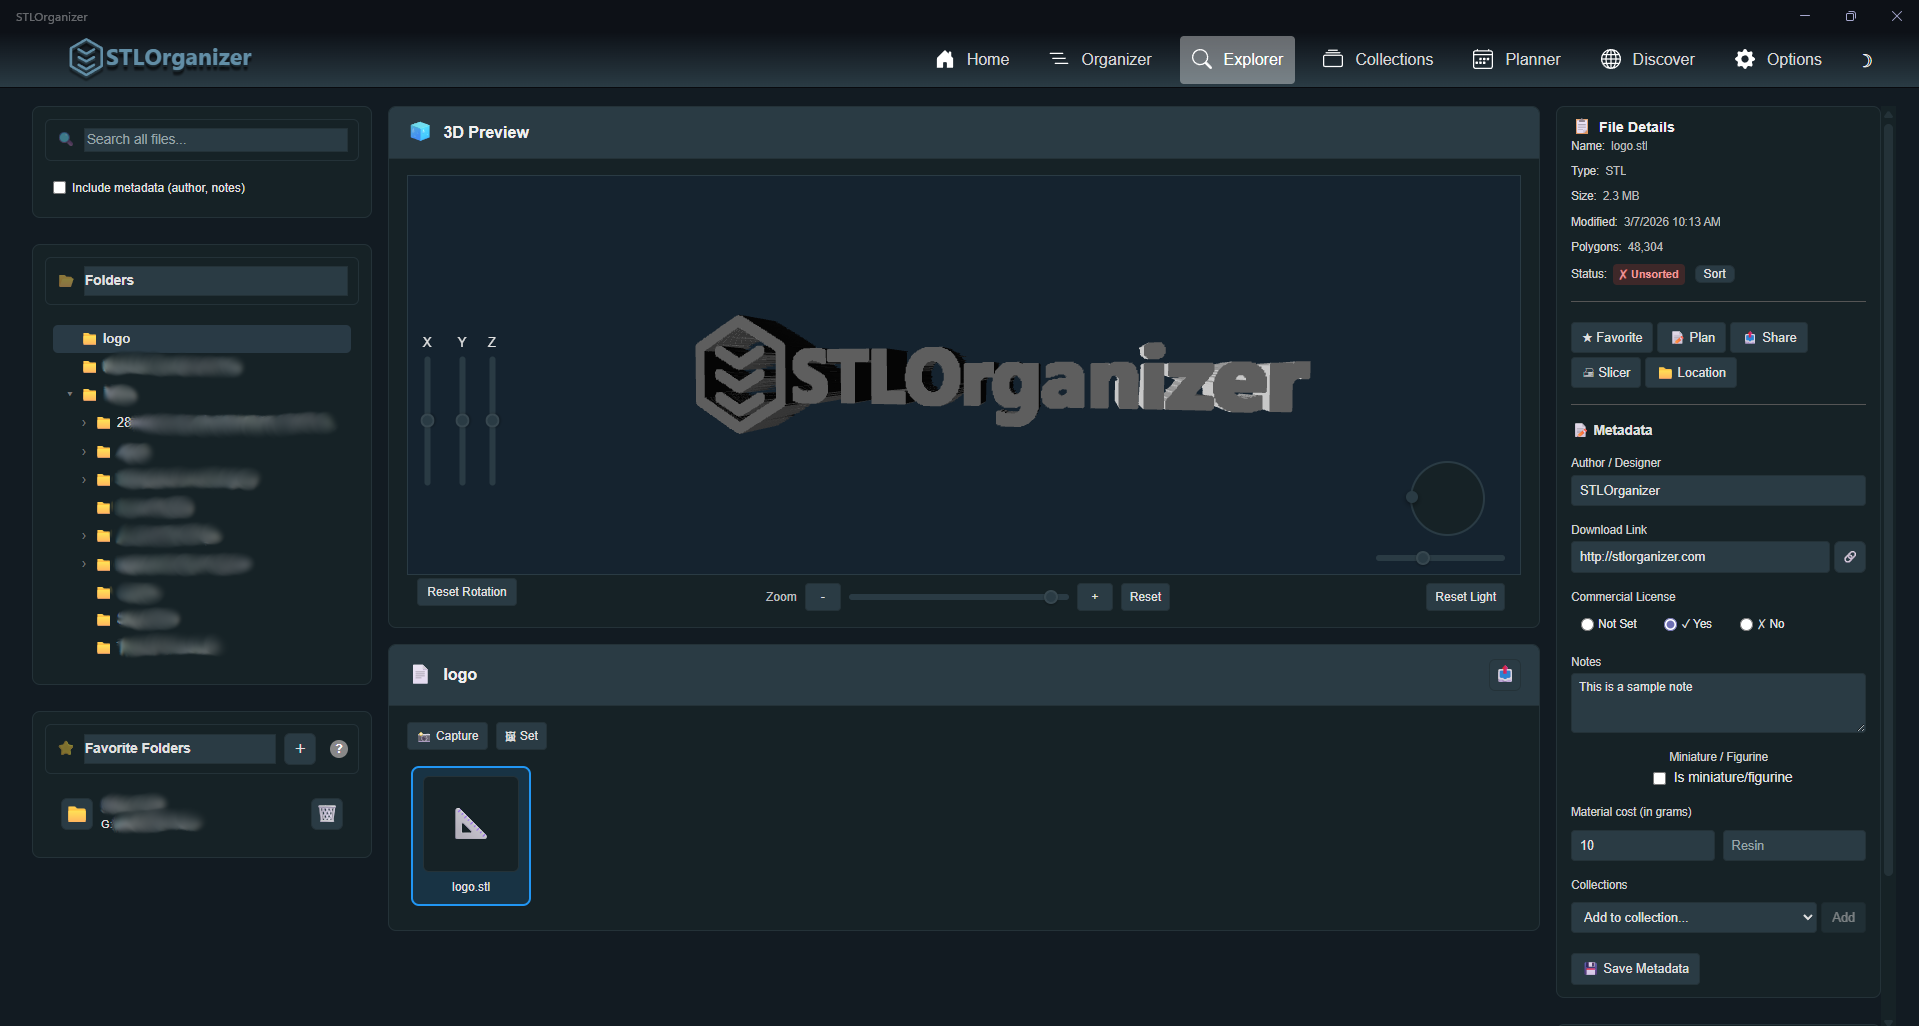Expand the folder starting with 28
Image resolution: width=1919 pixels, height=1026 pixels.
point(84,423)
